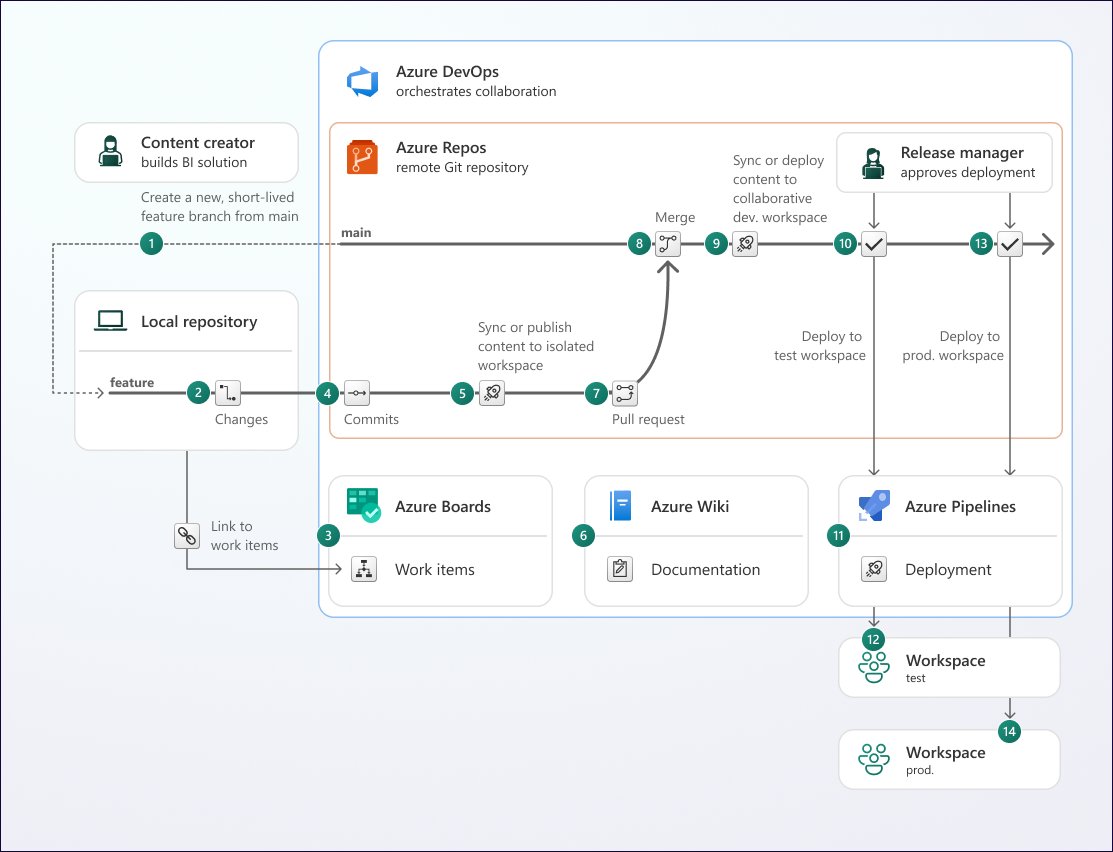Click 'remote Git repository' text

pyautogui.click(x=462, y=168)
